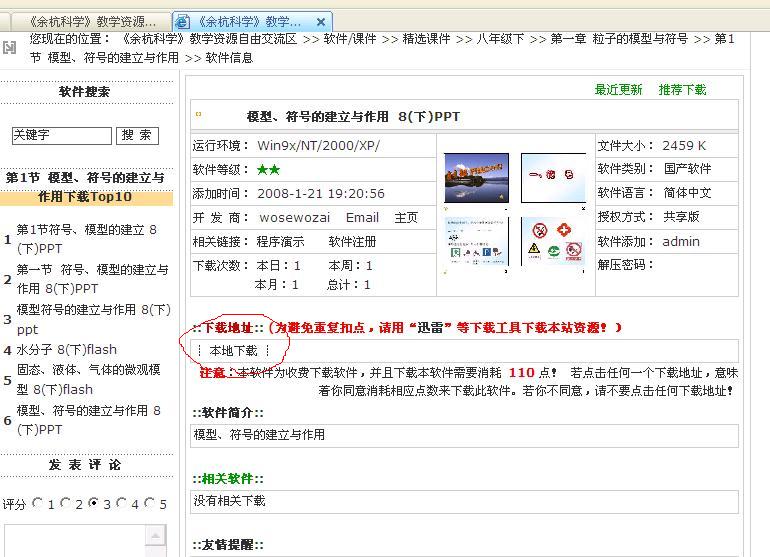Click the two-star software rating icon
Viewport: 770px width, 557px height.
[268, 170]
